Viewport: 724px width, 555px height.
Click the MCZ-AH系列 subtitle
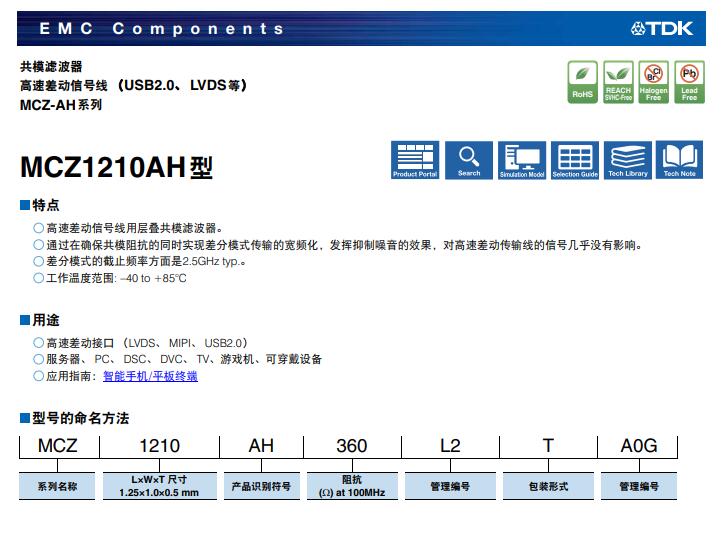[61, 105]
